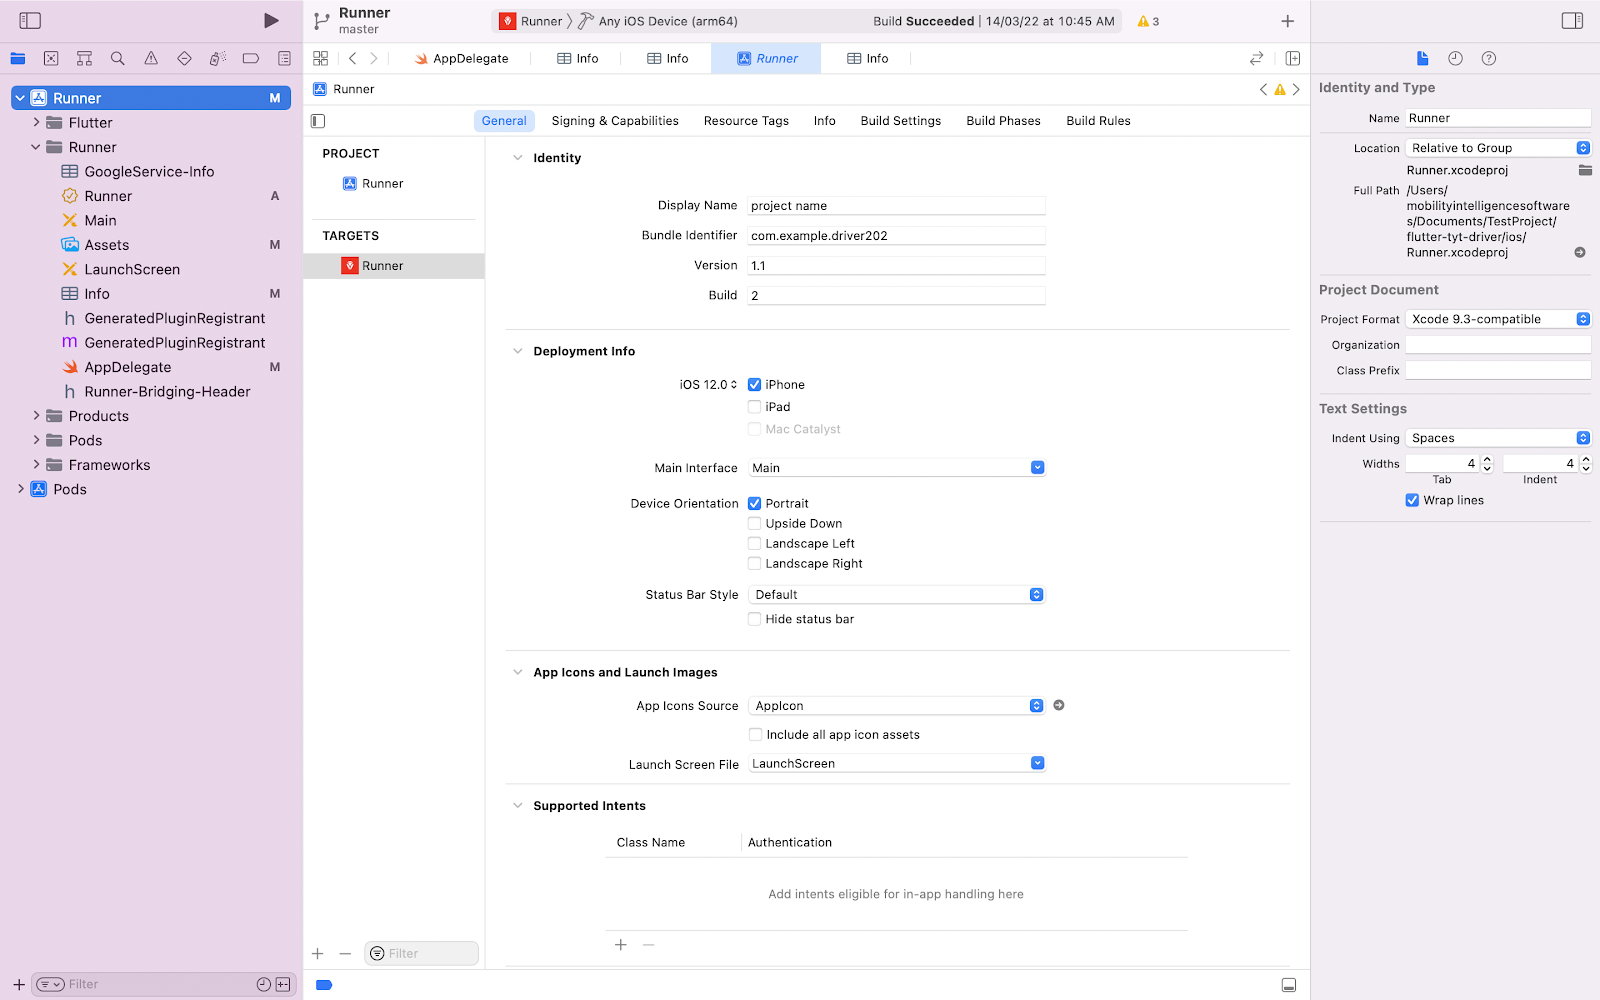
Task: Toggle the right inspector panel
Action: click(1572, 21)
